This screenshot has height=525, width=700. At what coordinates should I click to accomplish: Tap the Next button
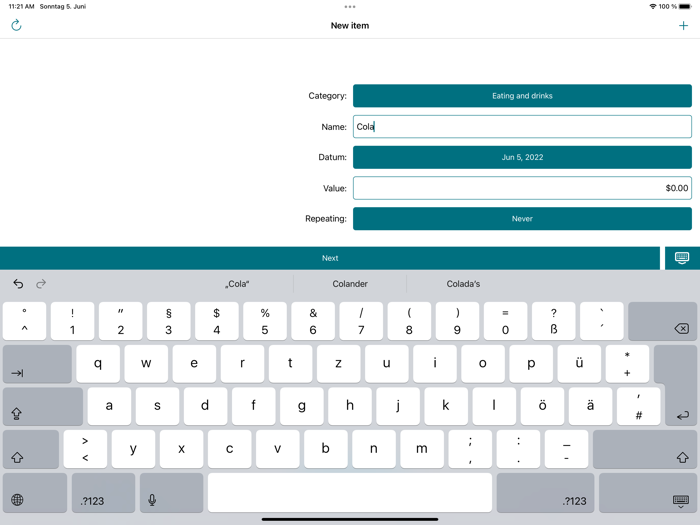click(x=330, y=258)
